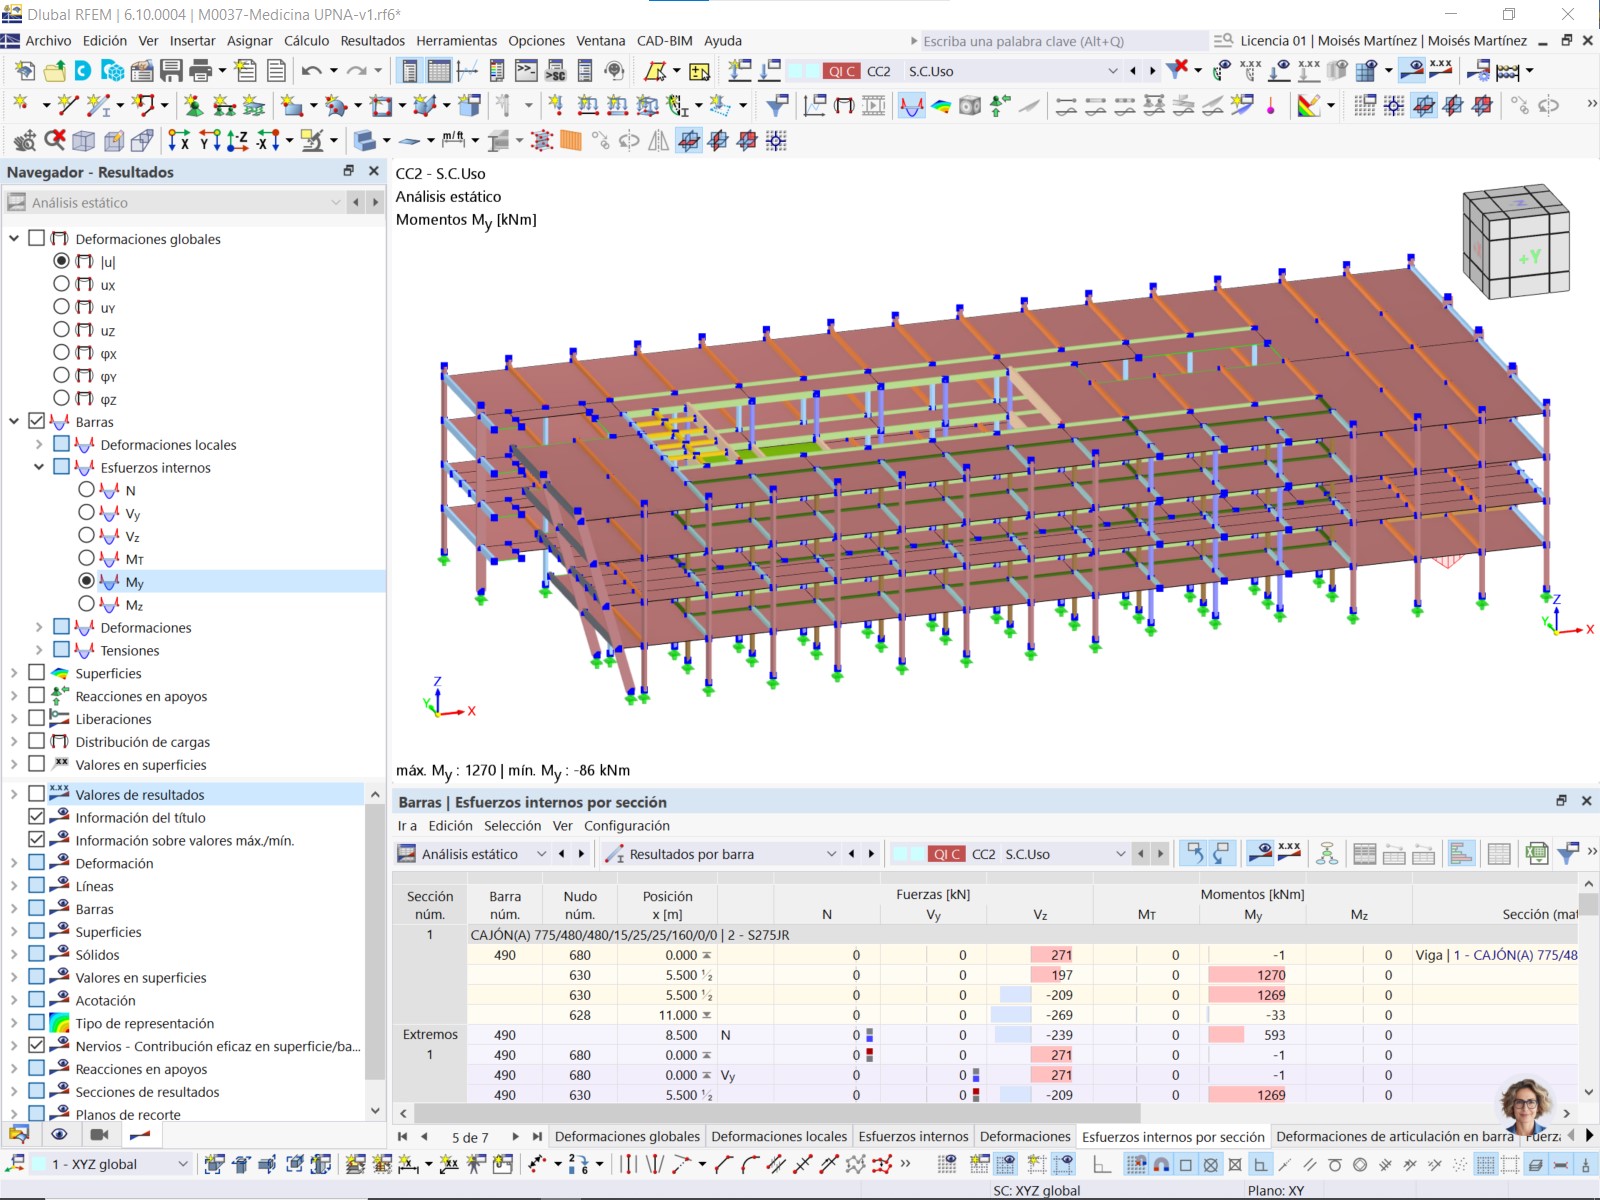Click the navigation cube view thumbnail

tap(1514, 240)
